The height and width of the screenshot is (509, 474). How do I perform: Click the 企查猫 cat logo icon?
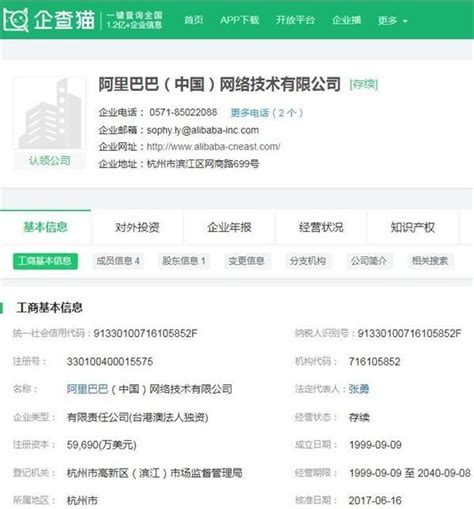tap(15, 20)
